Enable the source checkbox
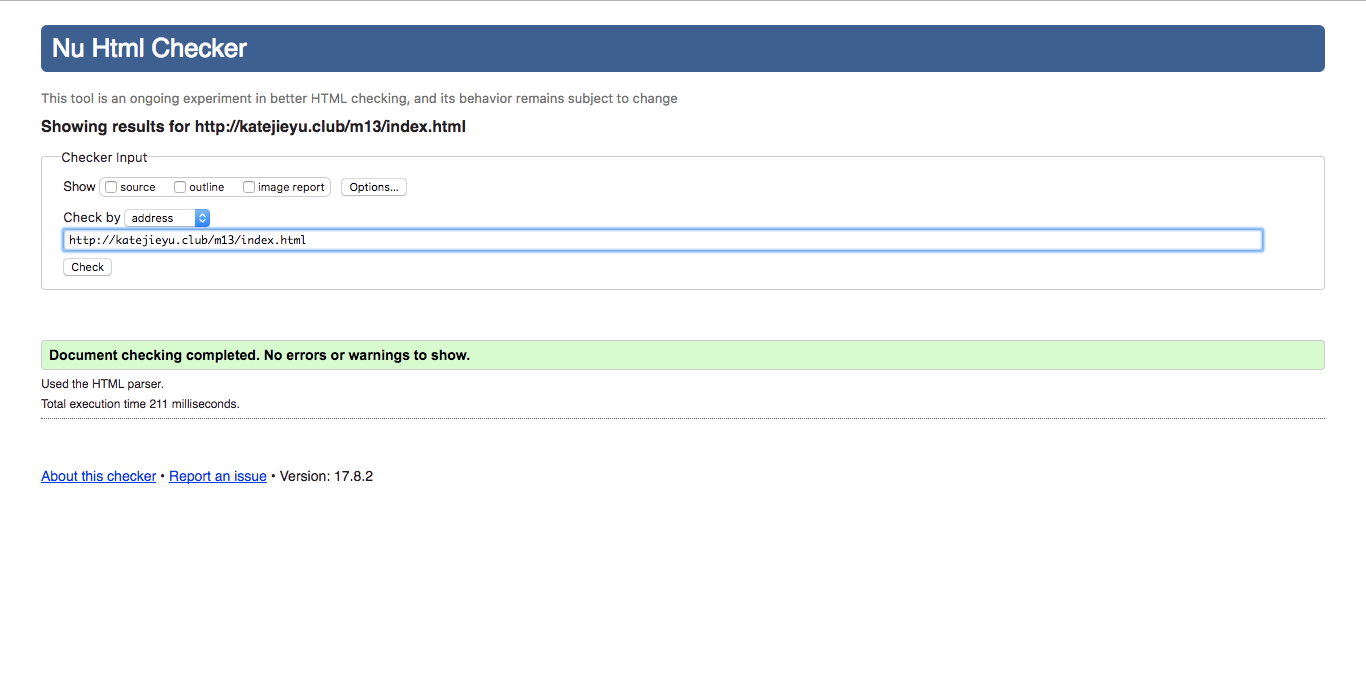Viewport: 1366px width, 695px height. pos(111,187)
